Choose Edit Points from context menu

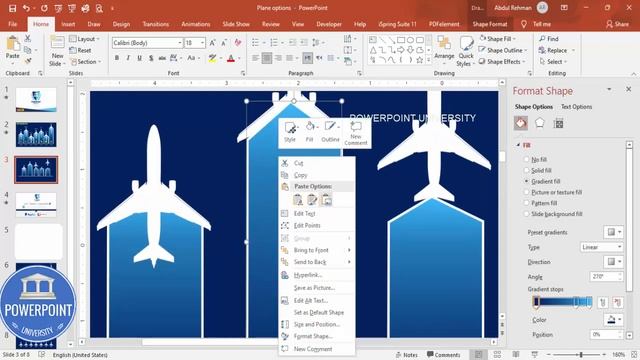(317, 225)
